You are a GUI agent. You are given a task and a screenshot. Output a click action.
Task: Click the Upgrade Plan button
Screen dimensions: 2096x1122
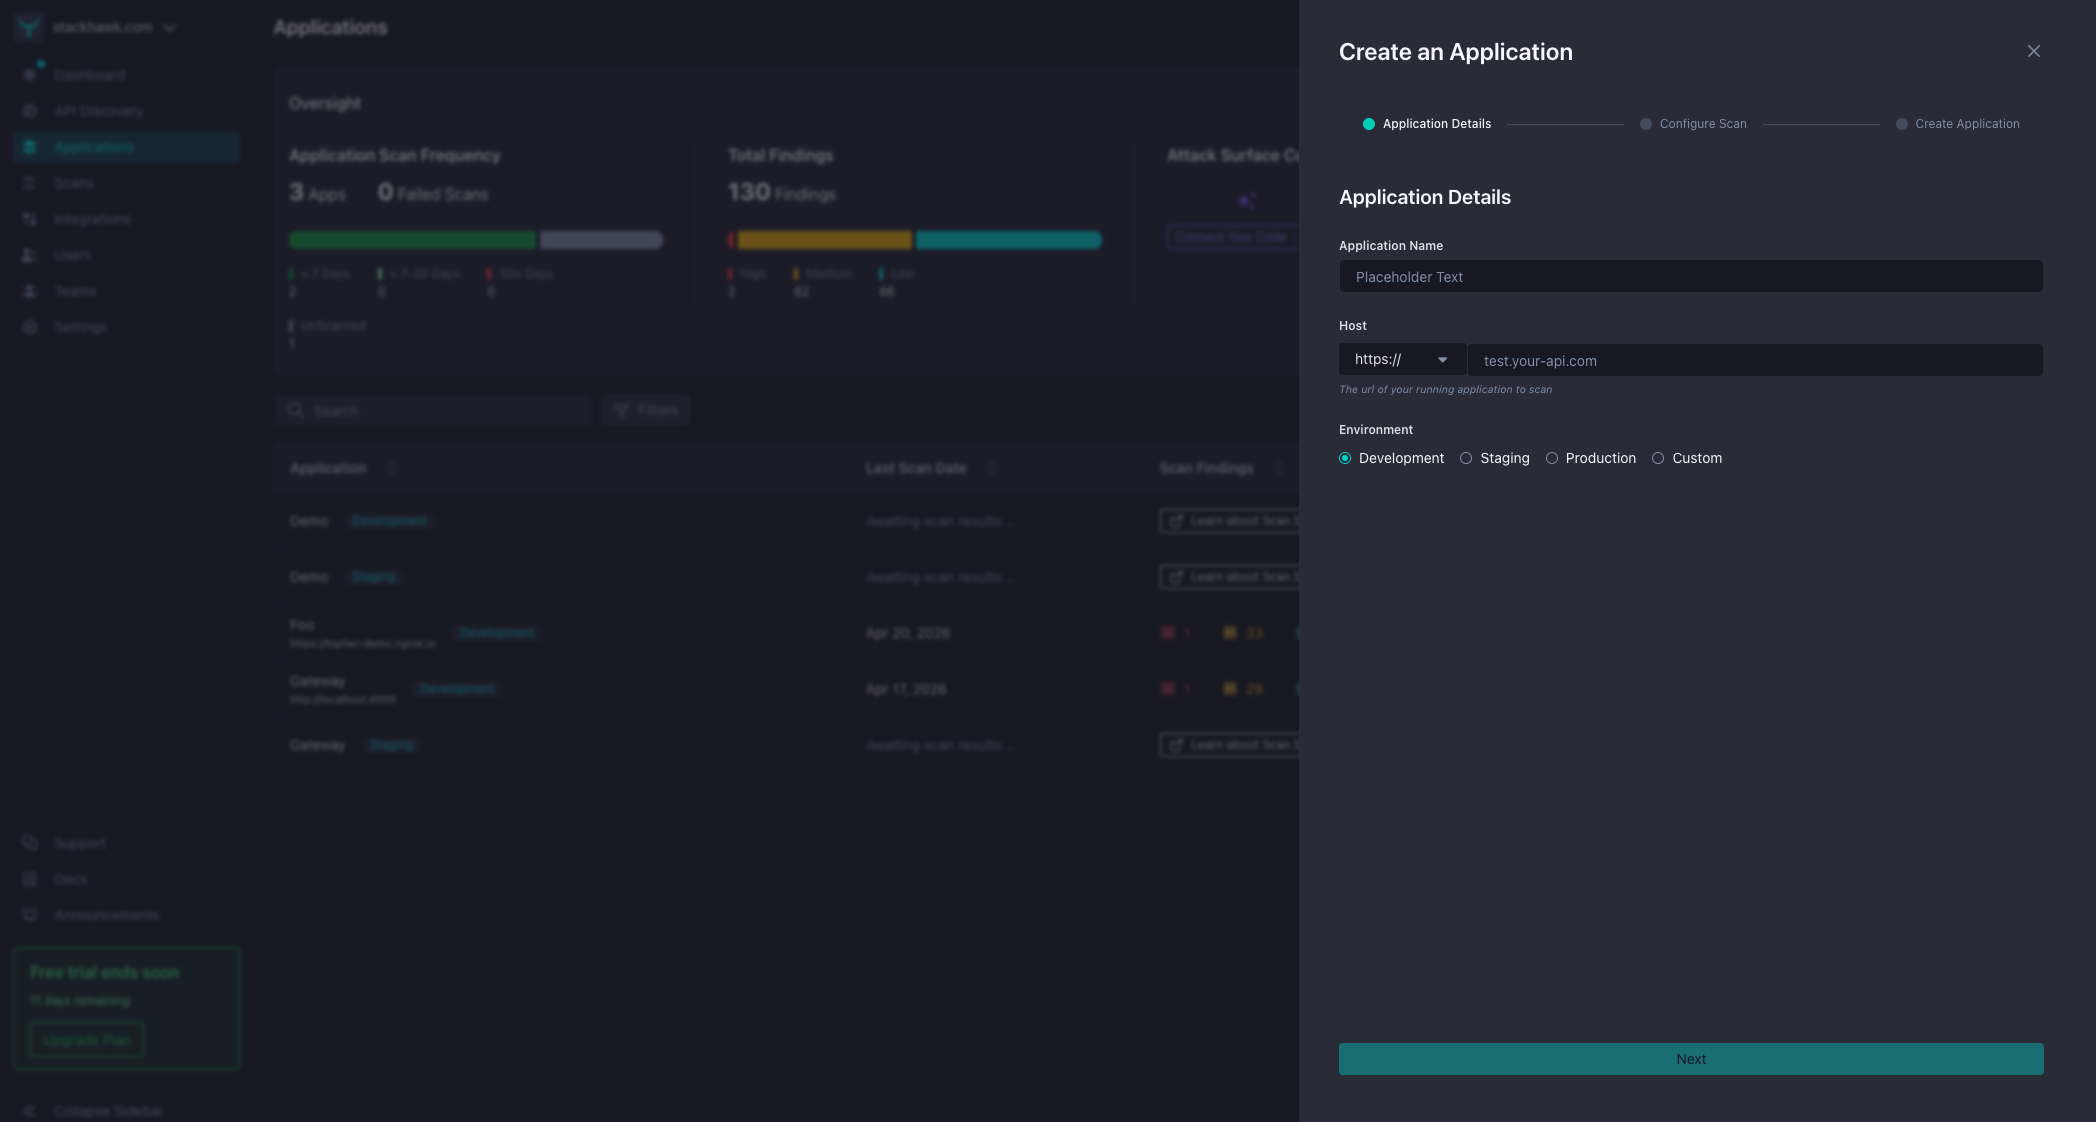86,1039
